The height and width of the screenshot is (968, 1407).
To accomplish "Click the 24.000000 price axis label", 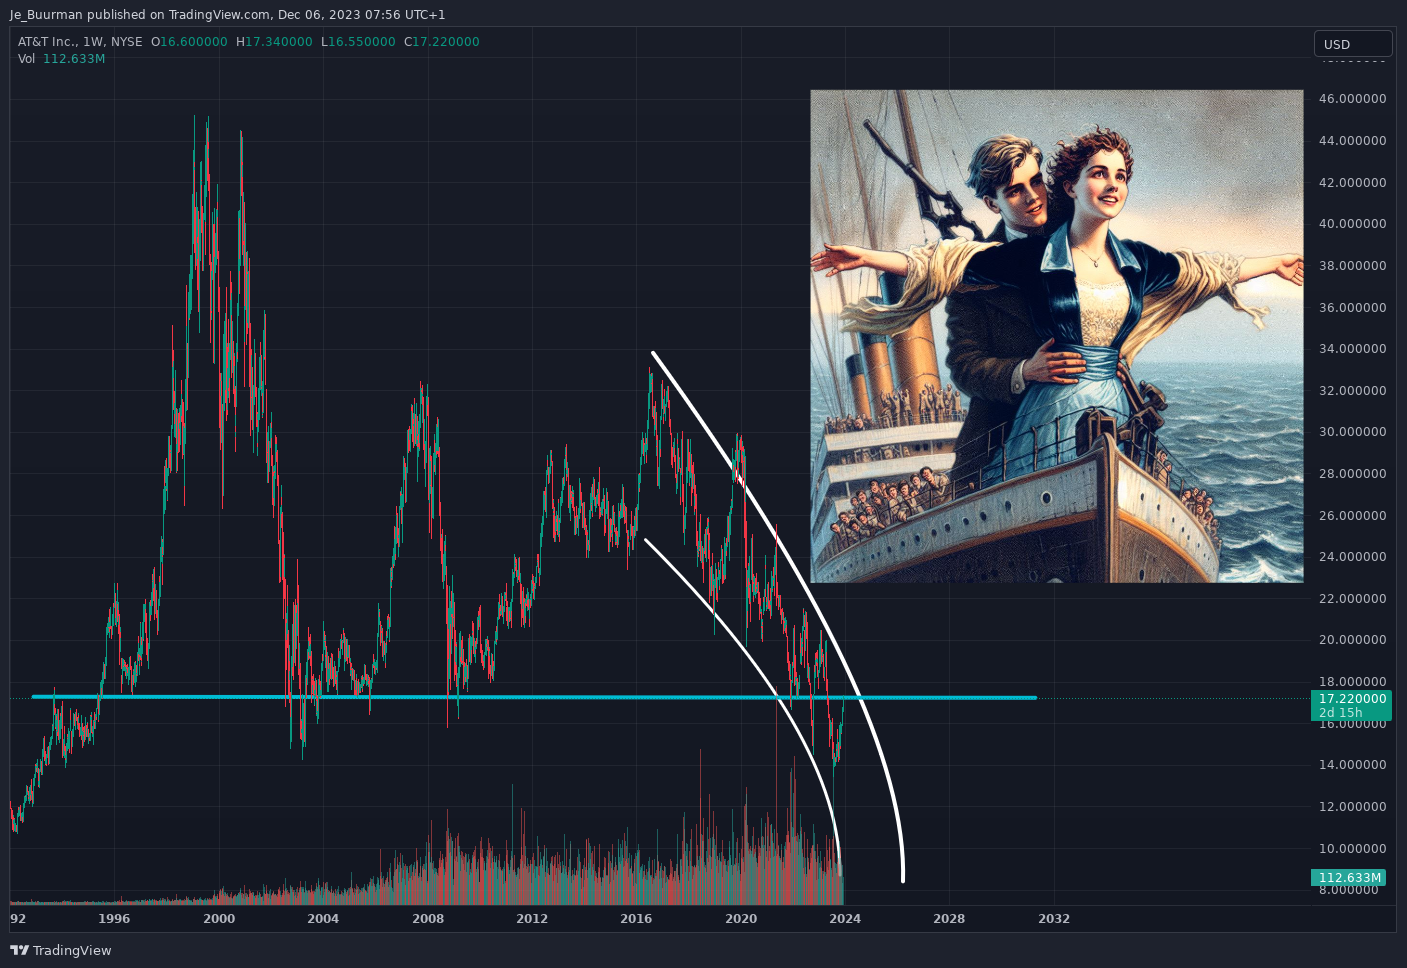I will pyautogui.click(x=1352, y=557).
